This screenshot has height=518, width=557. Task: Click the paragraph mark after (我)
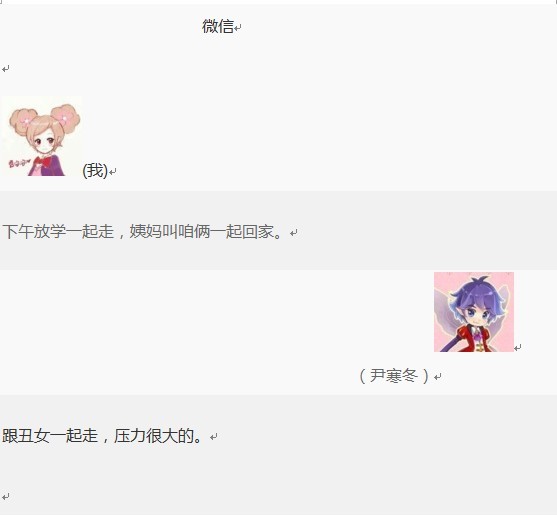(113, 172)
